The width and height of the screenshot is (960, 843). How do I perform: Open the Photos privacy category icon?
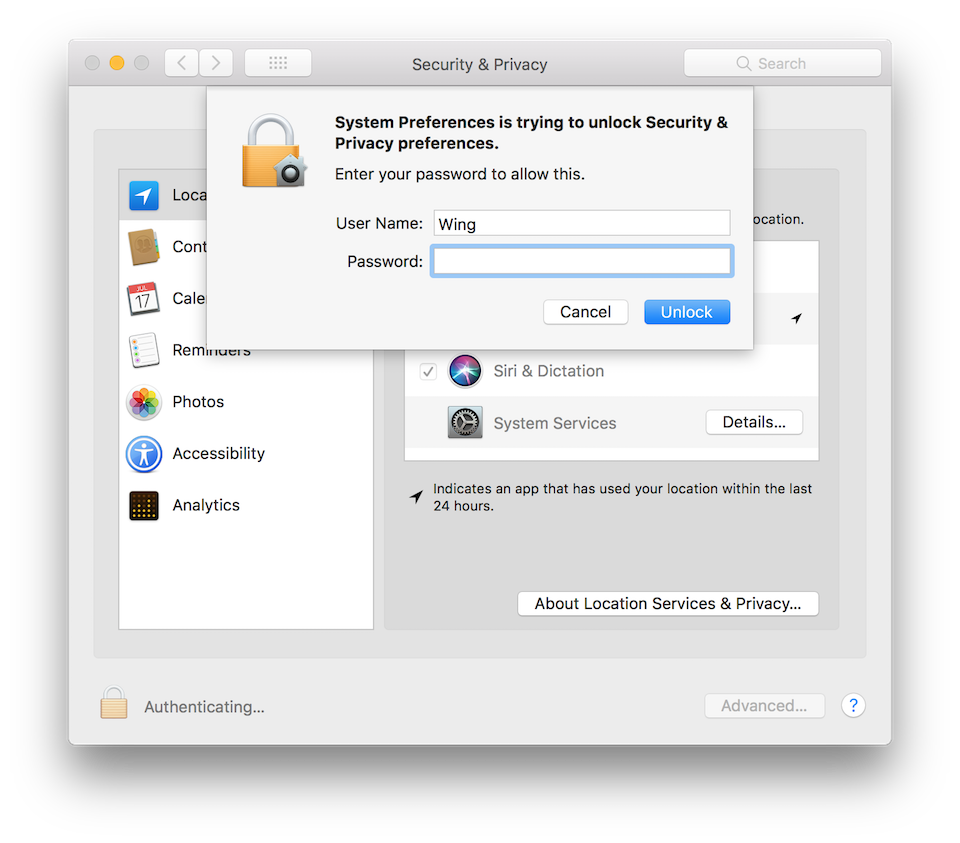click(x=144, y=402)
